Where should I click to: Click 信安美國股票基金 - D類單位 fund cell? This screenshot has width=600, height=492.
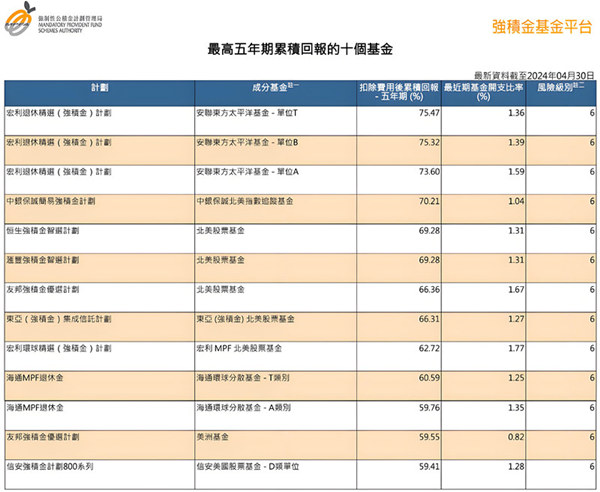click(248, 466)
